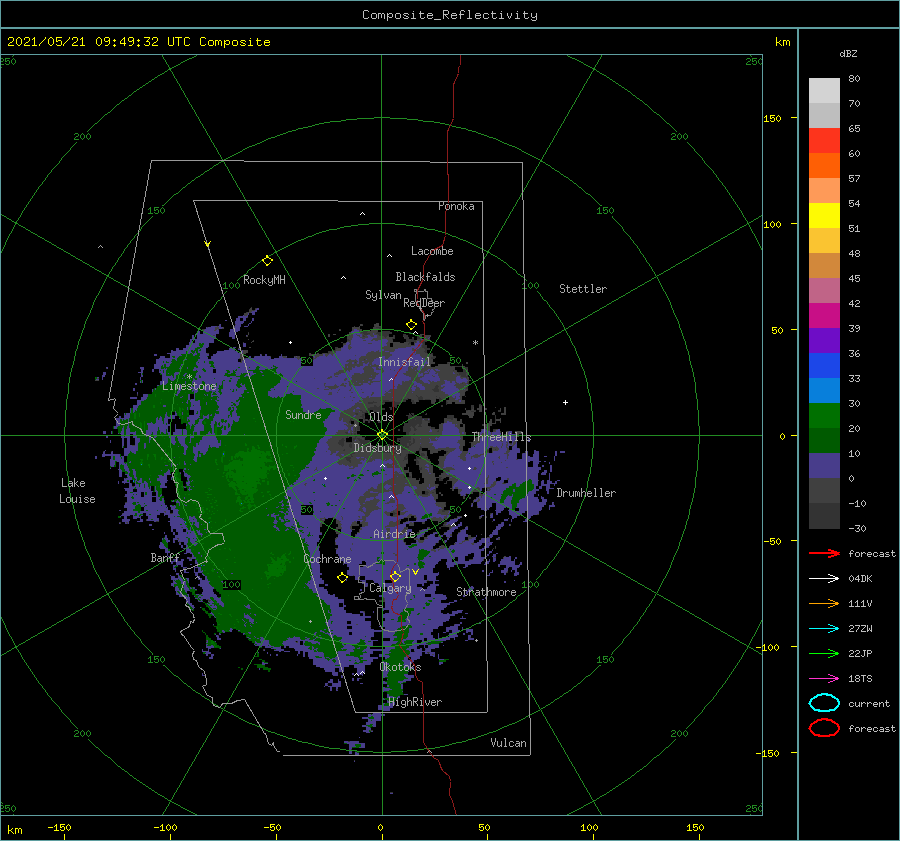
Task: Click the orange 111V arrow icon
Action: pos(824,603)
